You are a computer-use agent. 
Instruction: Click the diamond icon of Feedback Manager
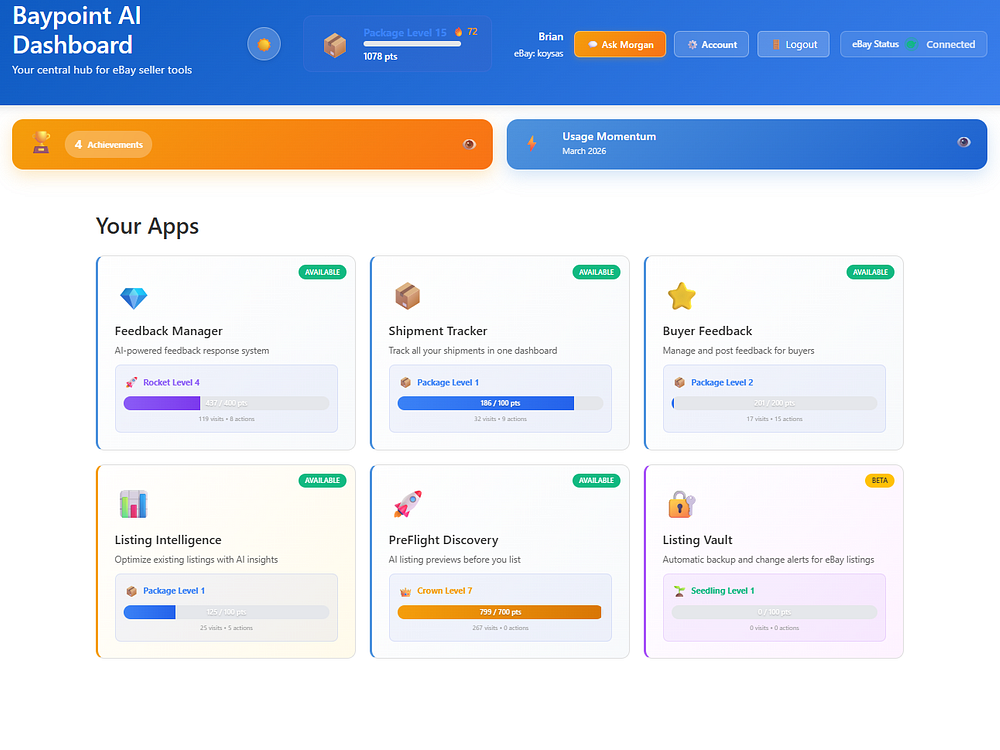133,297
